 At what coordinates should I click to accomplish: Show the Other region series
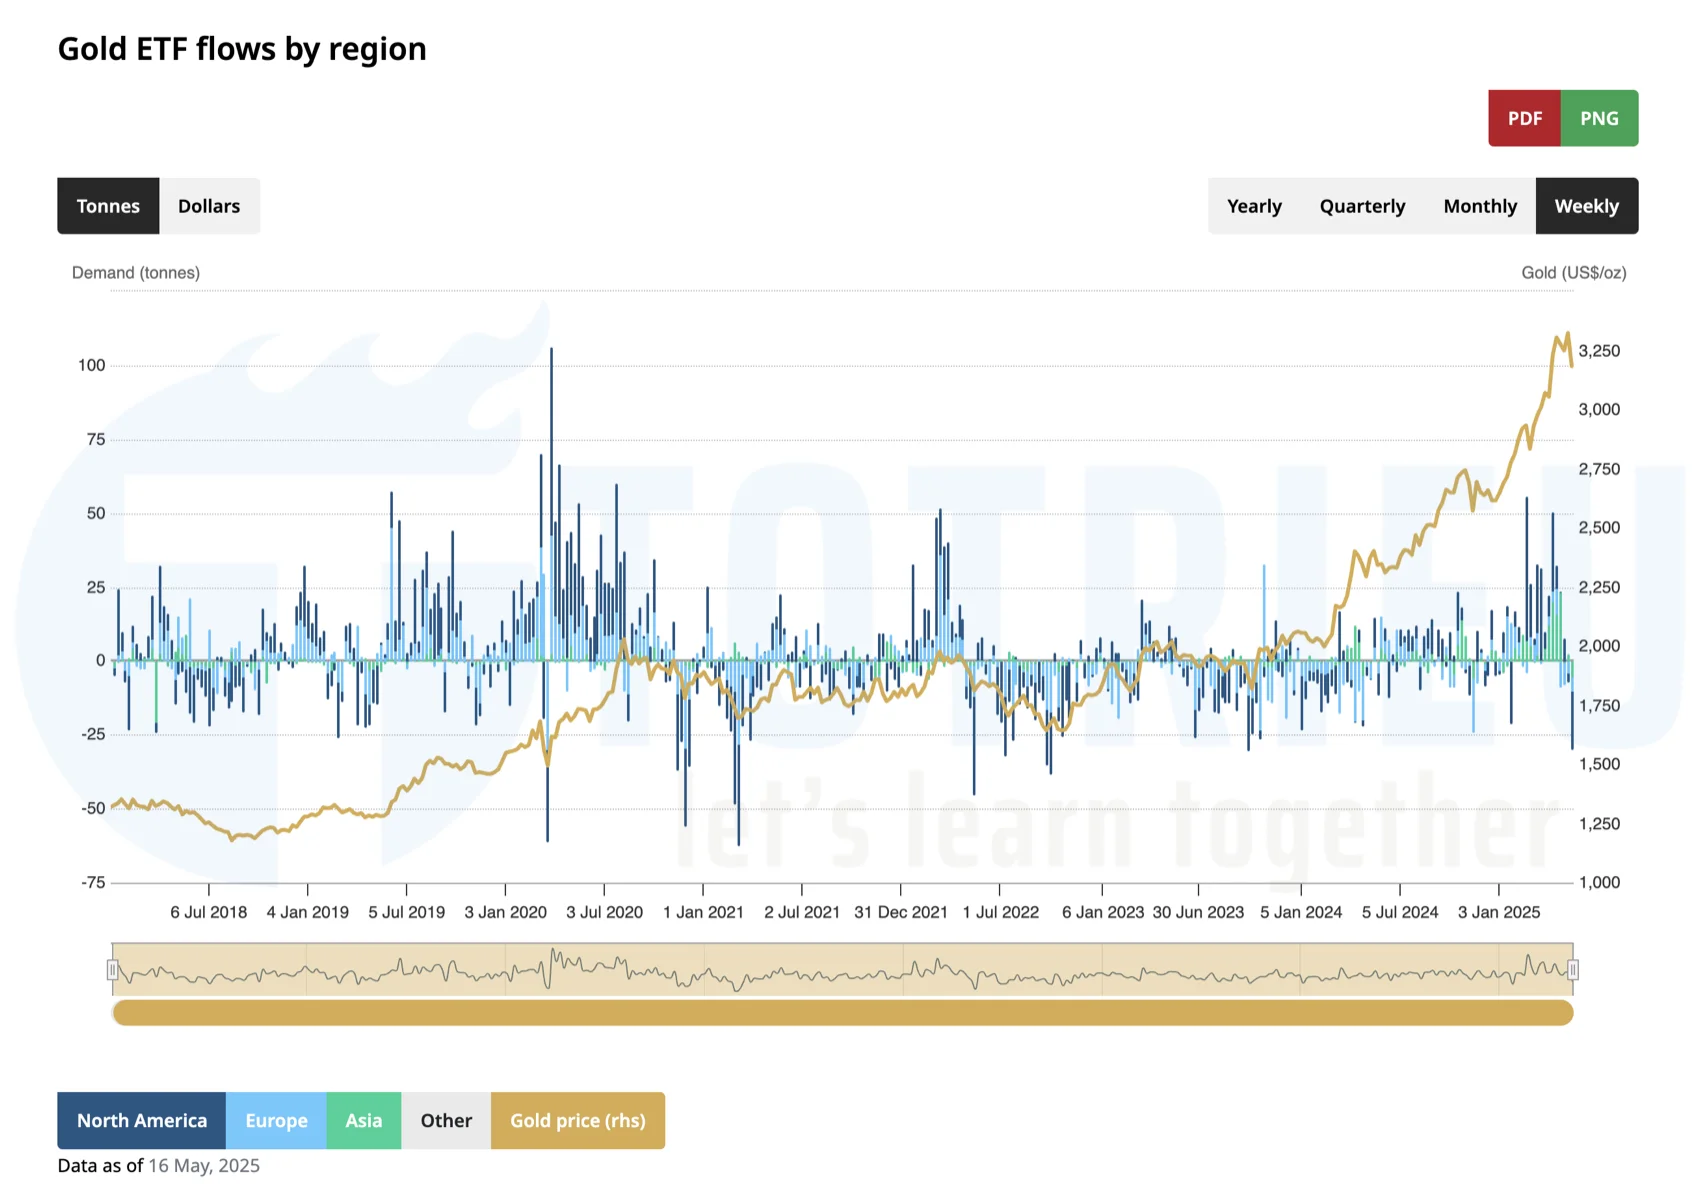446,1120
